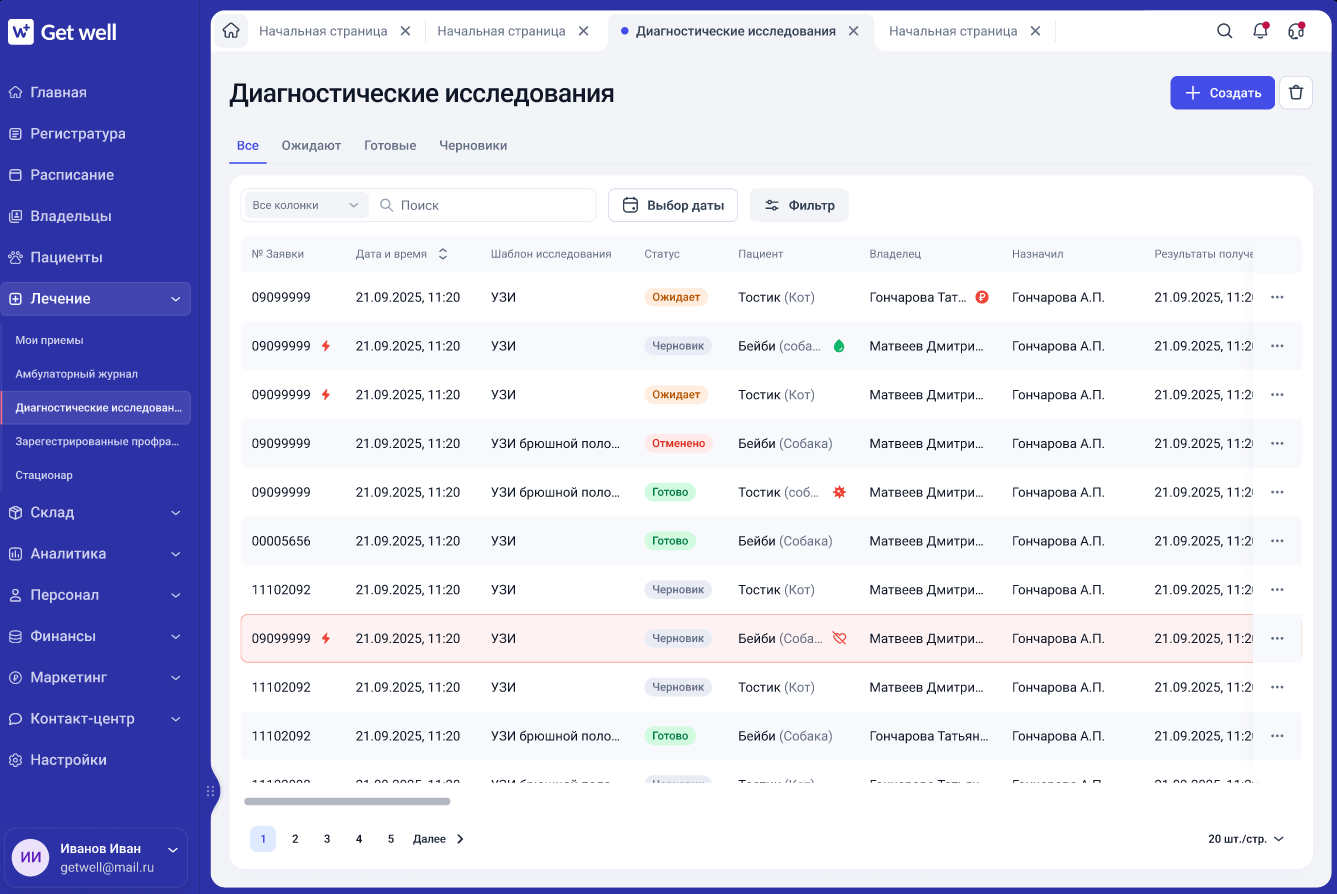
Task: Open the row menu for the Ожидает row with Гончарова Тат…
Action: (x=1277, y=297)
